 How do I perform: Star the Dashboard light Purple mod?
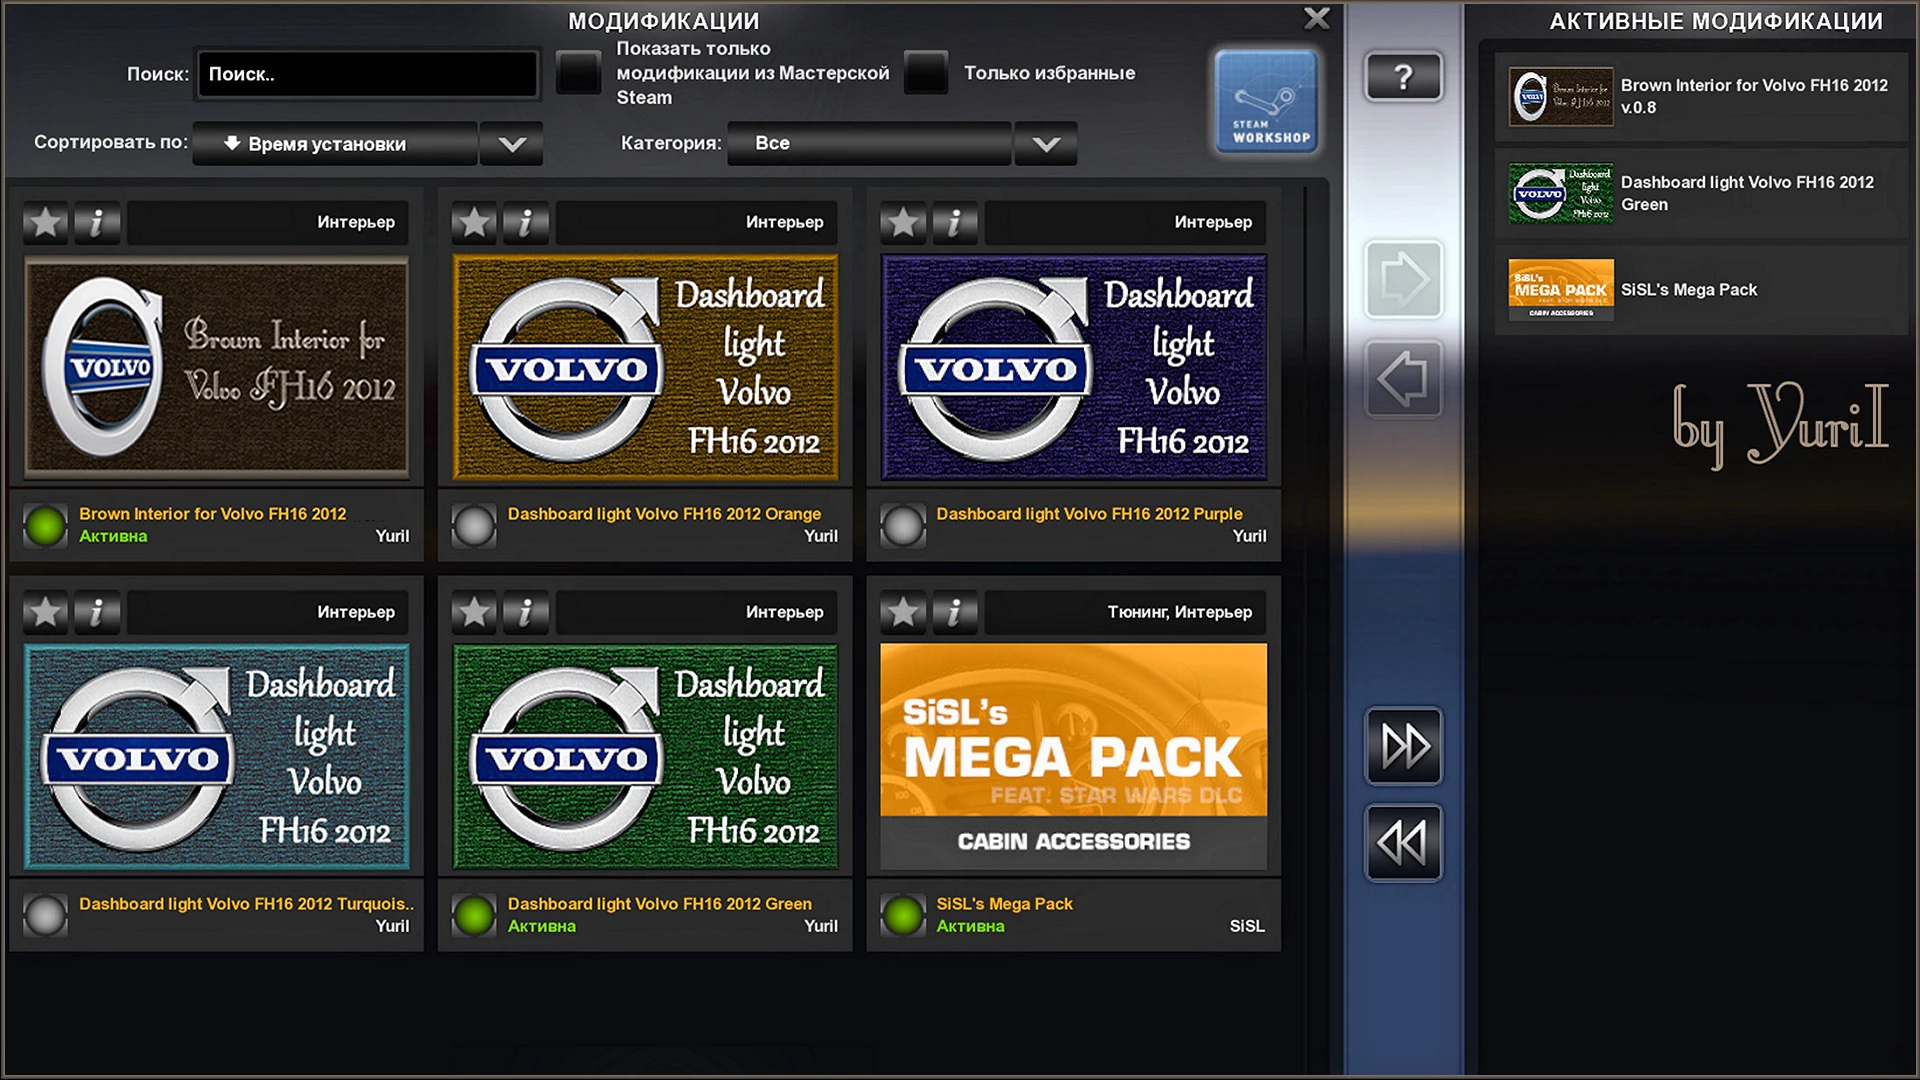point(903,222)
